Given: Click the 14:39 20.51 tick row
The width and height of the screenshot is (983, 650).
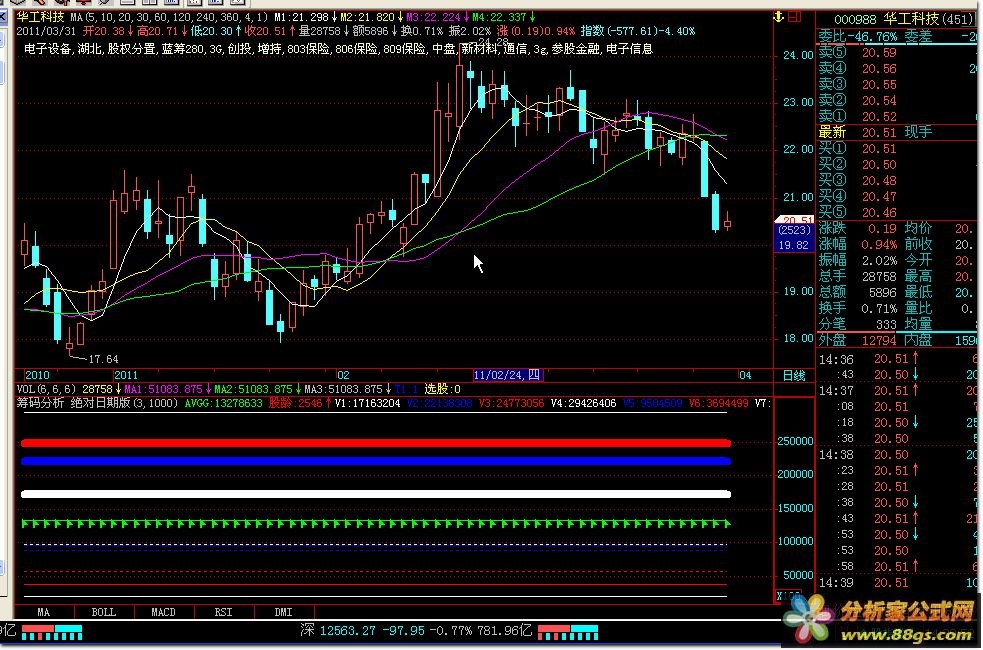Looking at the screenshot, I should point(898,583).
